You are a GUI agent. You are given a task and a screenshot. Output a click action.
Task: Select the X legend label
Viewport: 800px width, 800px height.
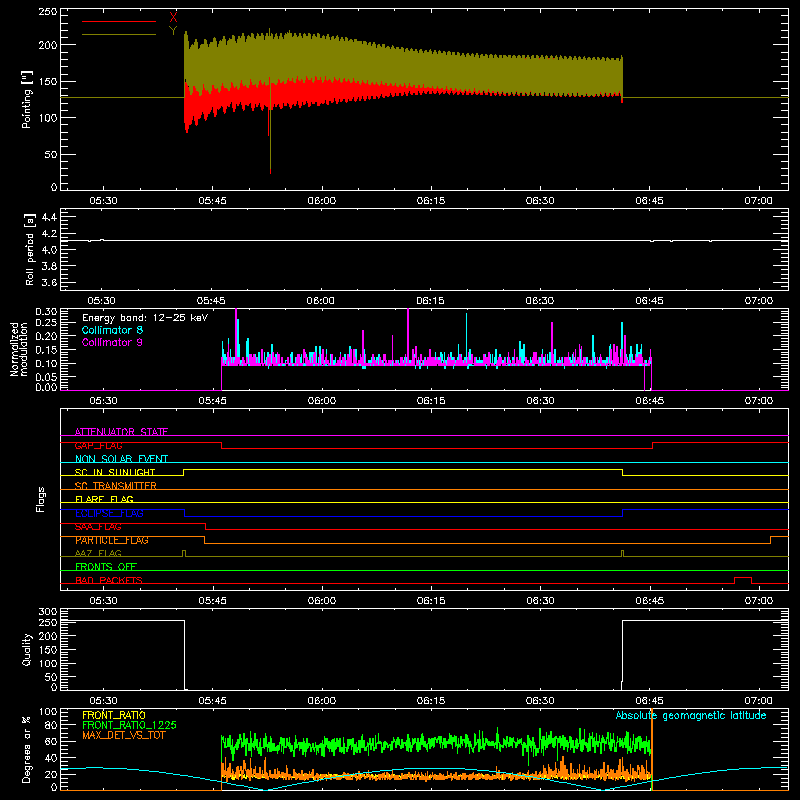tap(173, 18)
